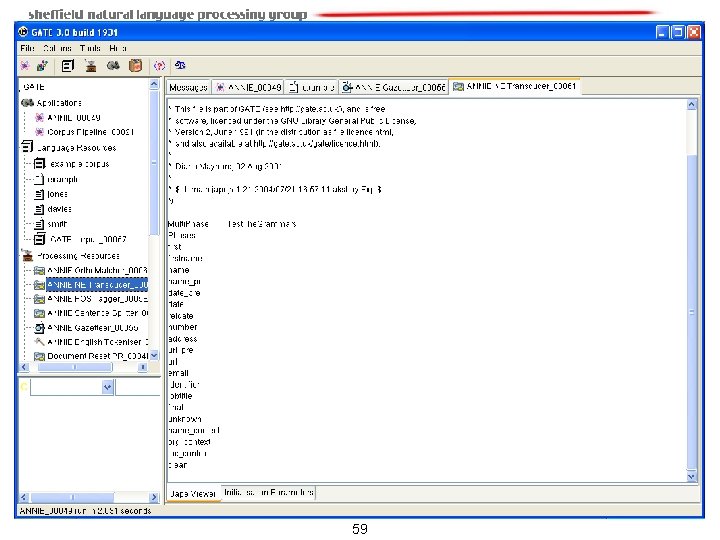Screen dimensions: 720x540
Task: Select ANNIE POS Tagger resource
Action: pyautogui.click(x=97, y=299)
